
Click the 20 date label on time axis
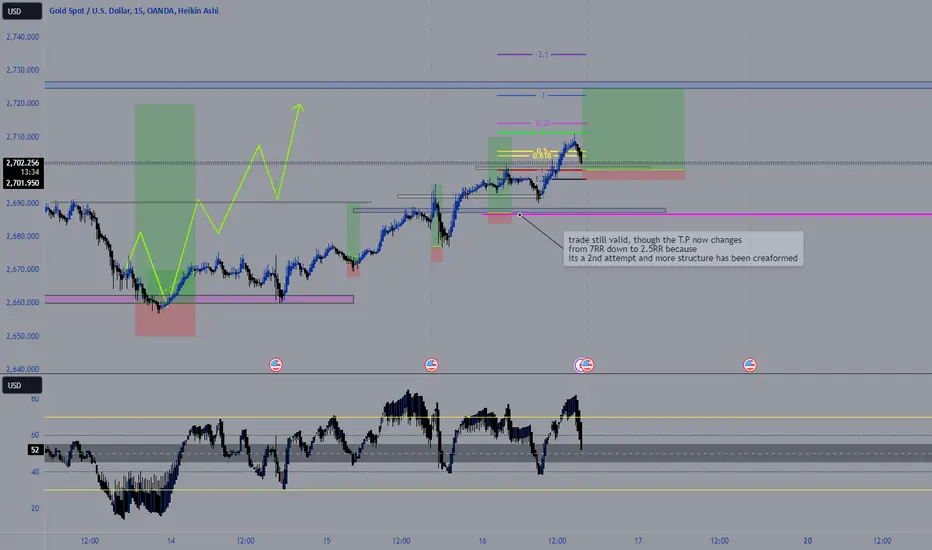808,540
